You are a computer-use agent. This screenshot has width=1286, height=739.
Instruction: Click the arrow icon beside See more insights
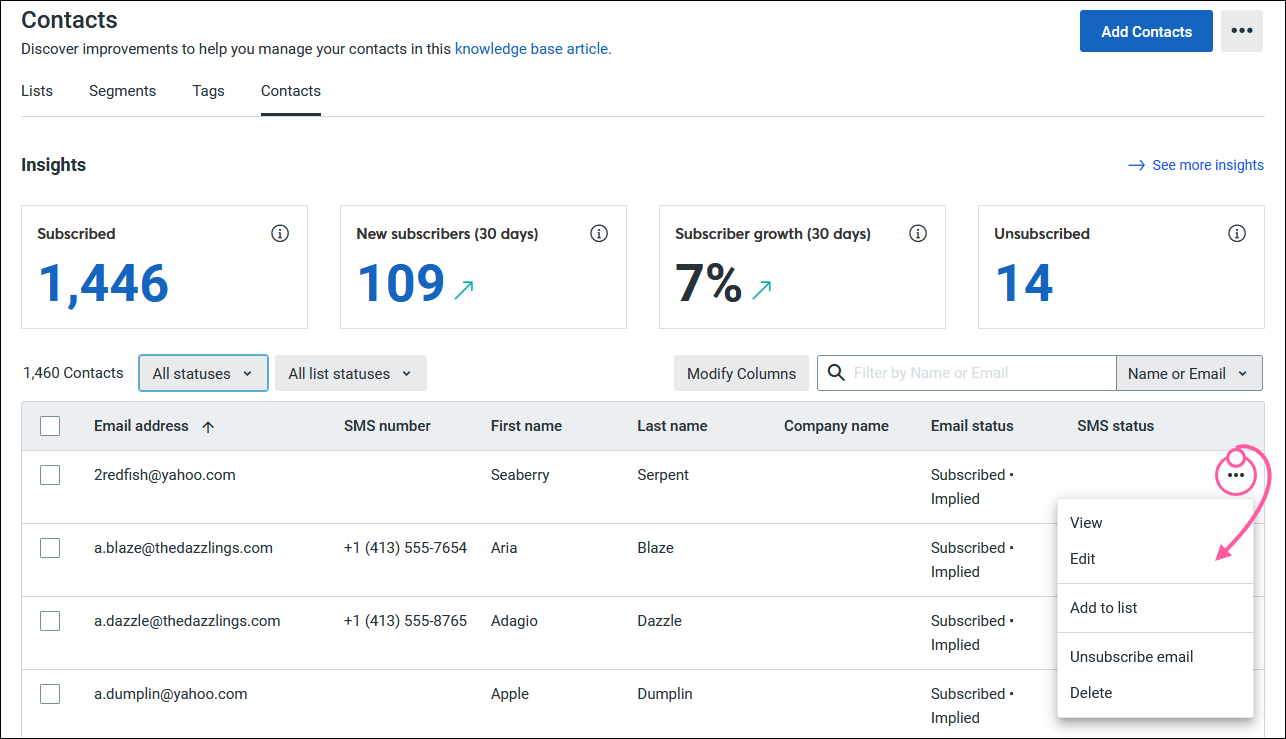click(1136, 165)
